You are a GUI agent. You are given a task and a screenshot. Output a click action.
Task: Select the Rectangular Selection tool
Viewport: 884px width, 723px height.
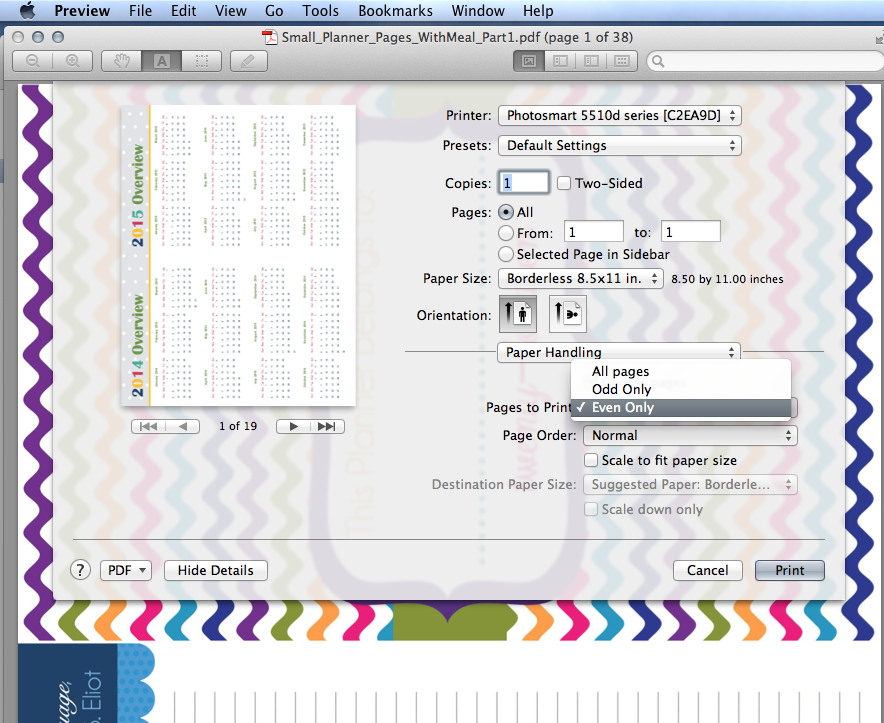click(x=201, y=60)
